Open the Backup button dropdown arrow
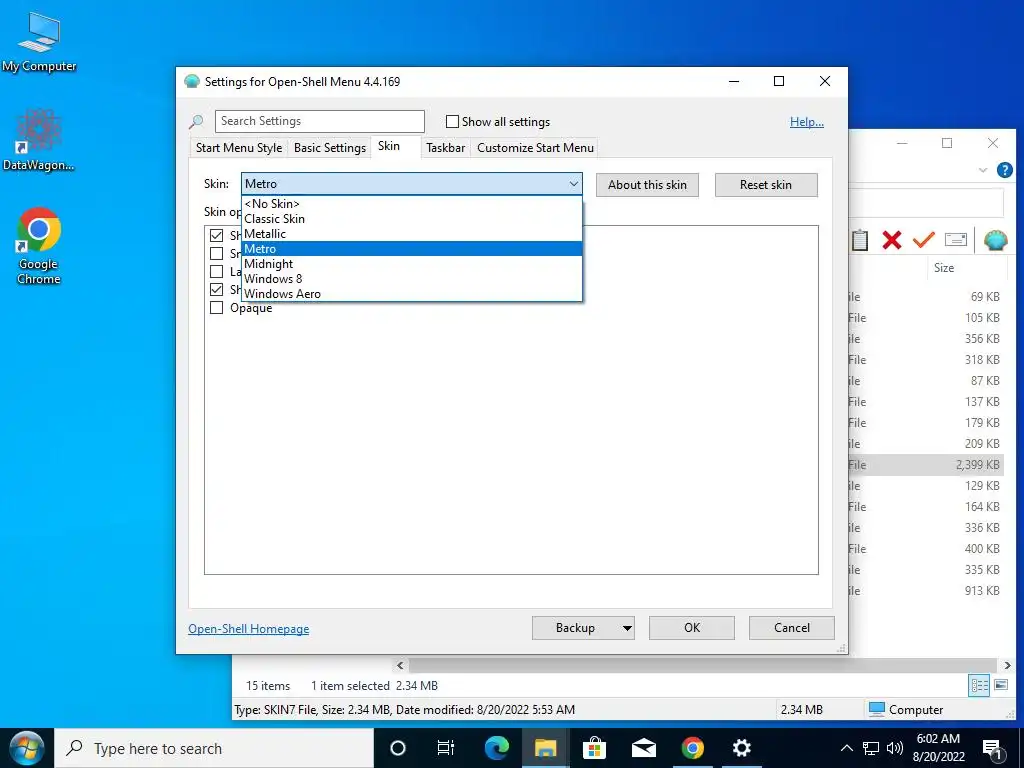 (x=627, y=628)
